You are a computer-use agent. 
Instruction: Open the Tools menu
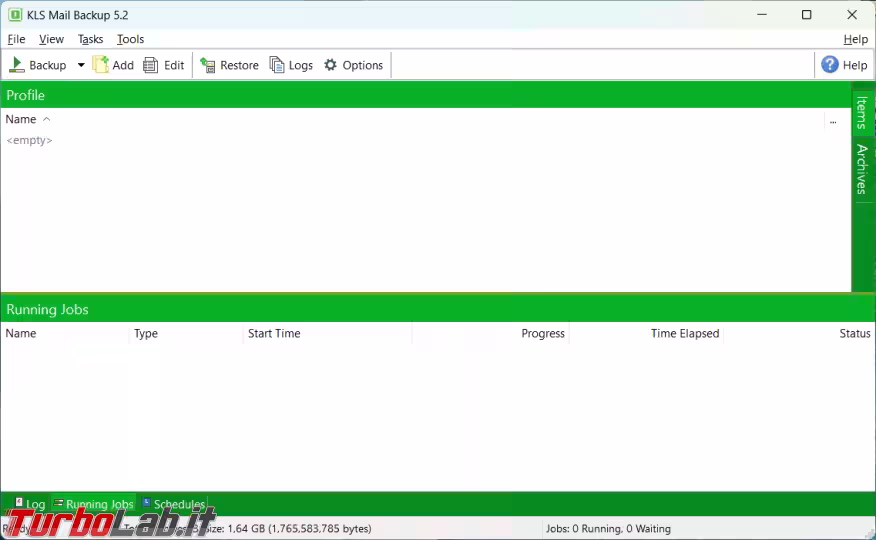click(130, 39)
